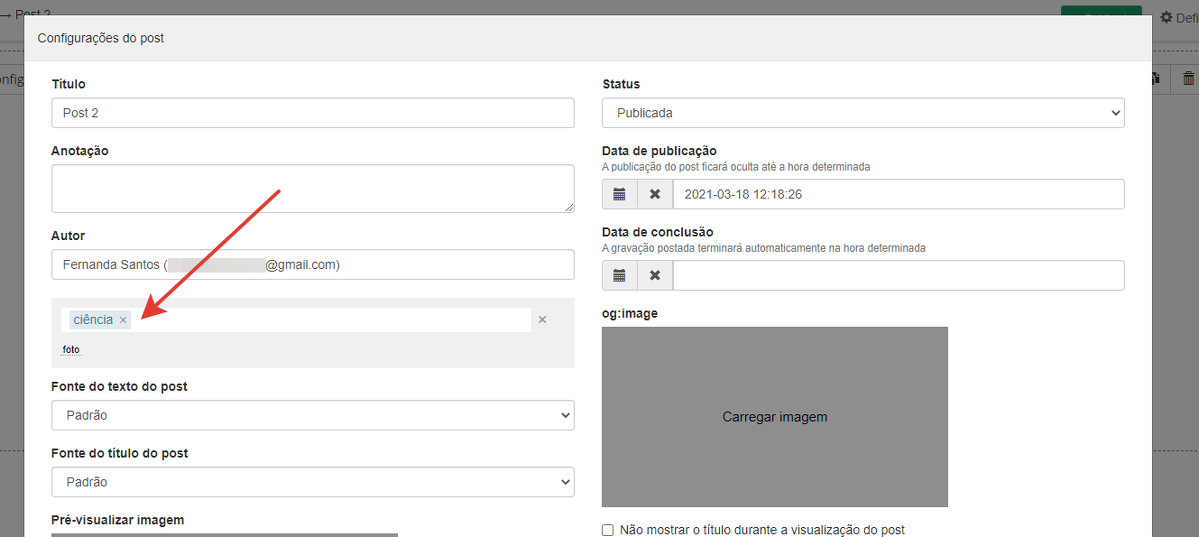Viewport: 1199px width, 537px height.
Task: Clear all tags in tag field
Action: pyautogui.click(x=542, y=320)
